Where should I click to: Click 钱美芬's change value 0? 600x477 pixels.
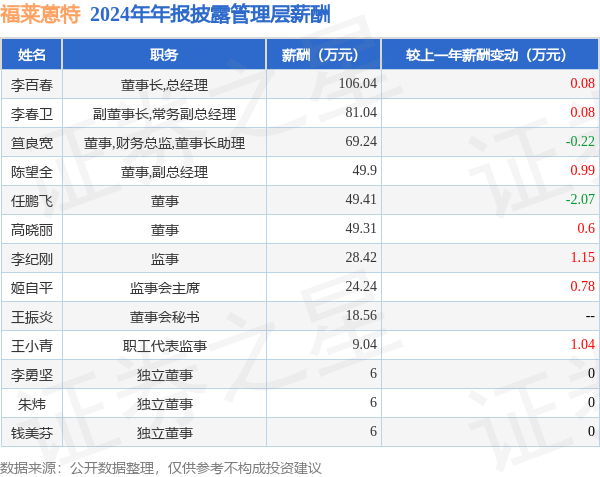pyautogui.click(x=591, y=431)
